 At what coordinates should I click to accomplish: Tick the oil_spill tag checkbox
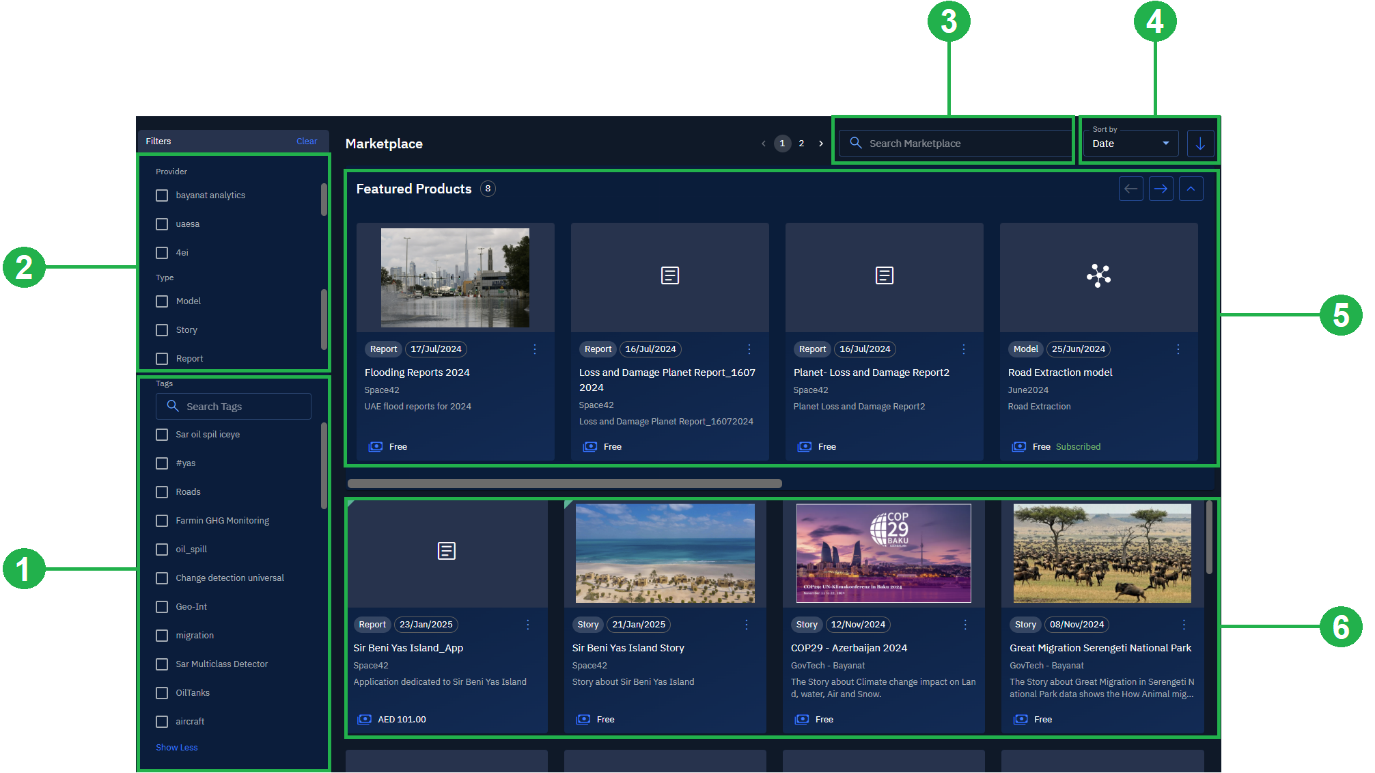click(162, 549)
